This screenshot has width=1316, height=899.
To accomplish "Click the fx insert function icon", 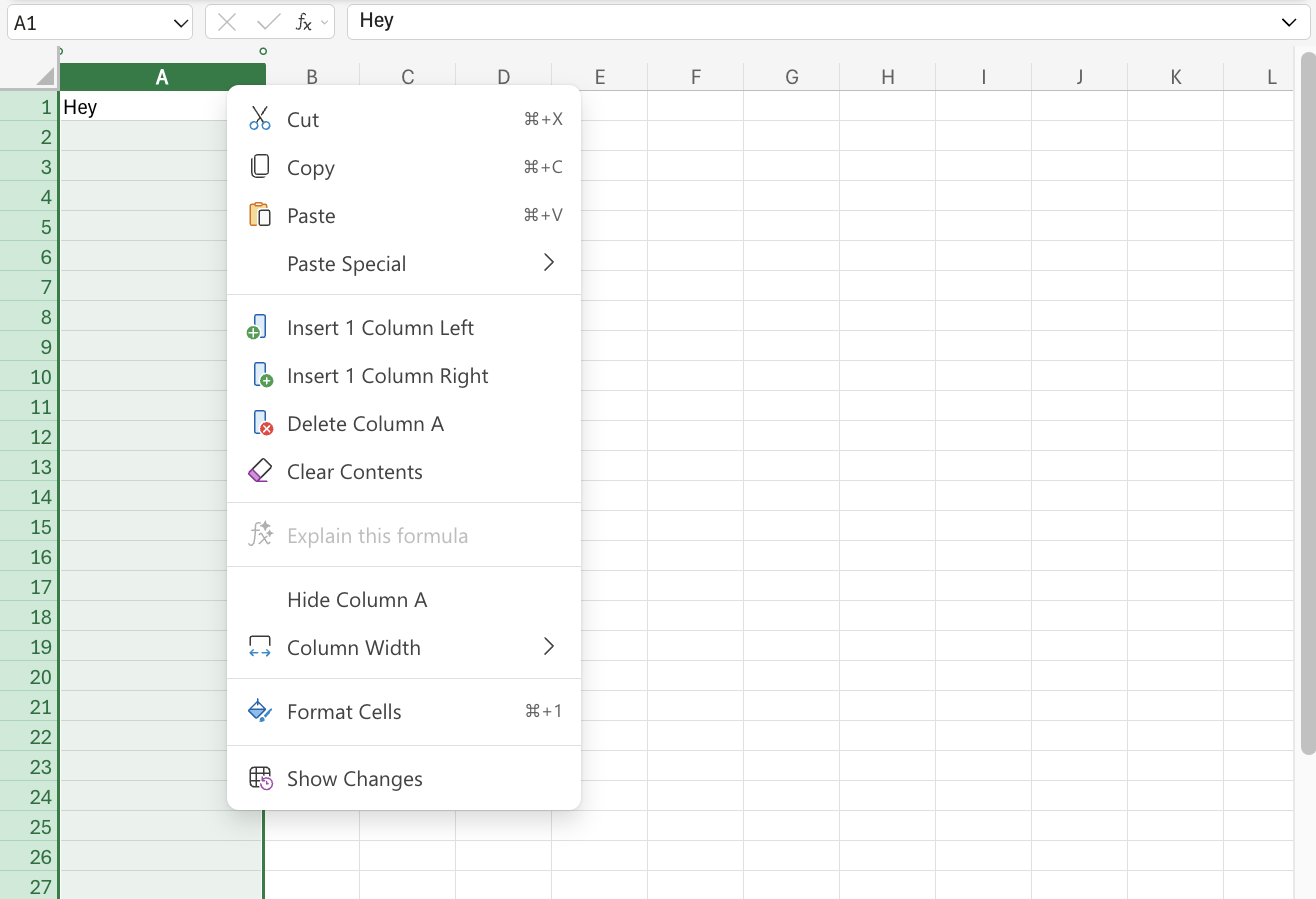I will point(303,22).
